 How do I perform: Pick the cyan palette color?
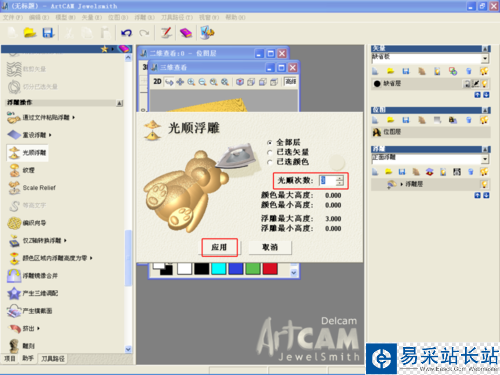(219, 269)
